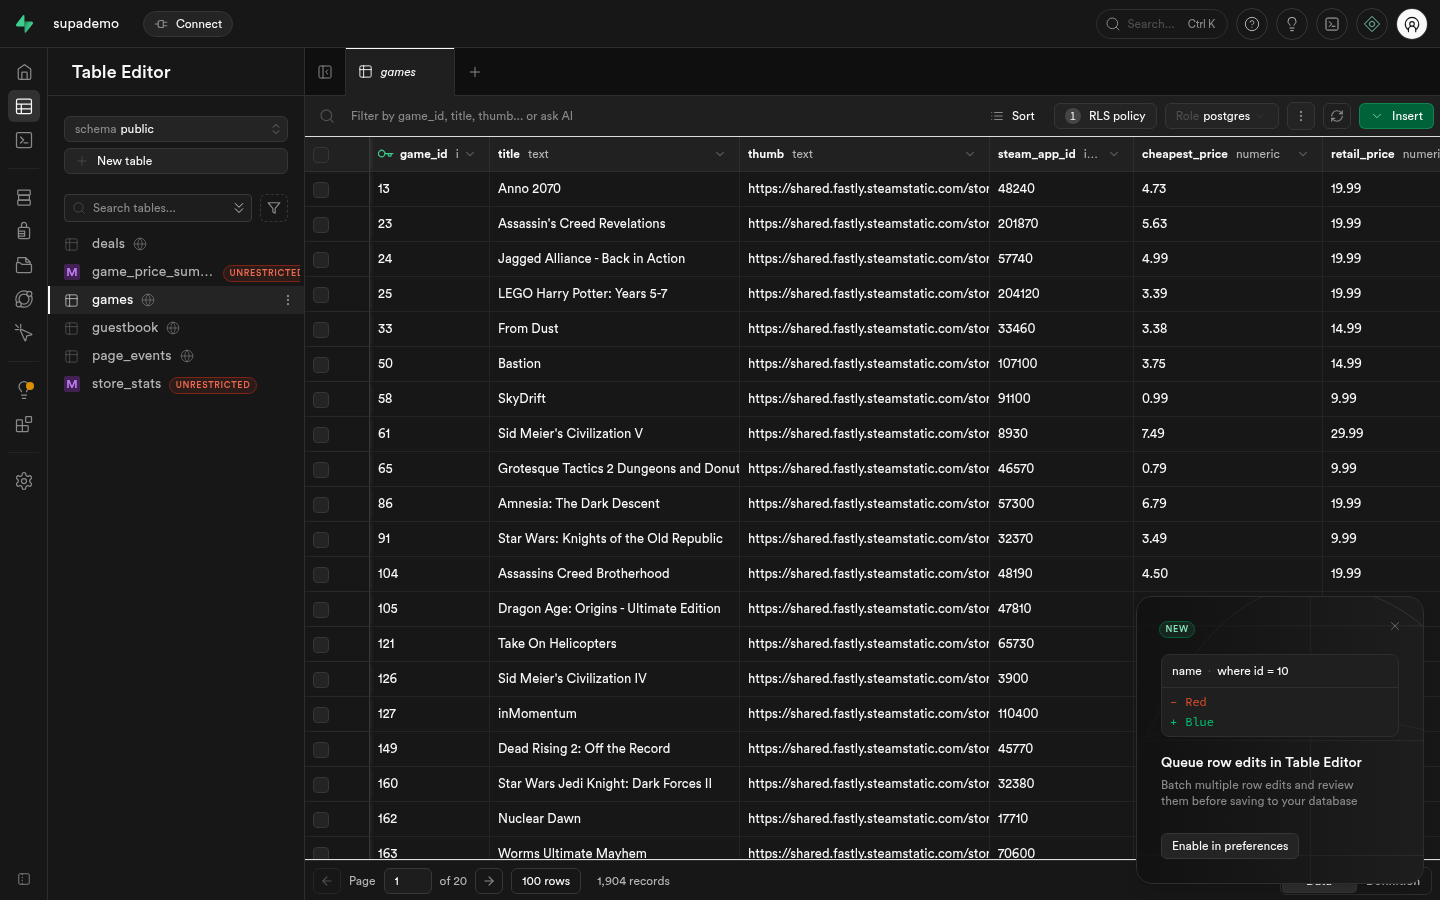Change the 100 rows page size
This screenshot has height=900, width=1440.
point(546,881)
